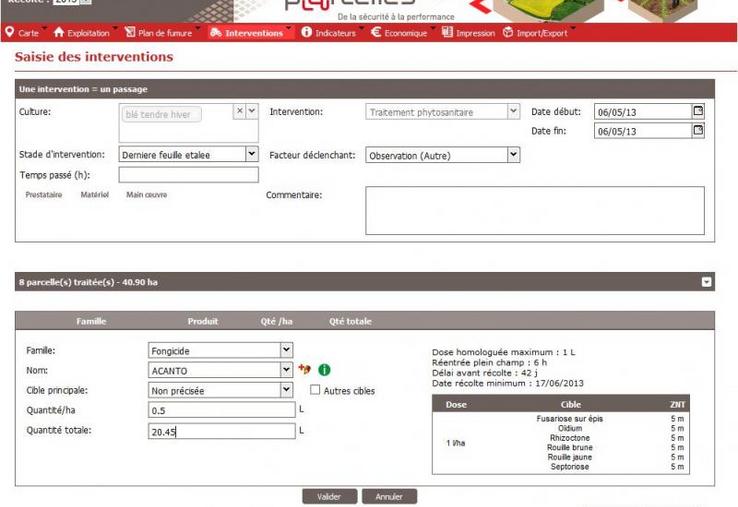Click into the Commentaire text area
This screenshot has height=507, width=738.
click(x=534, y=210)
